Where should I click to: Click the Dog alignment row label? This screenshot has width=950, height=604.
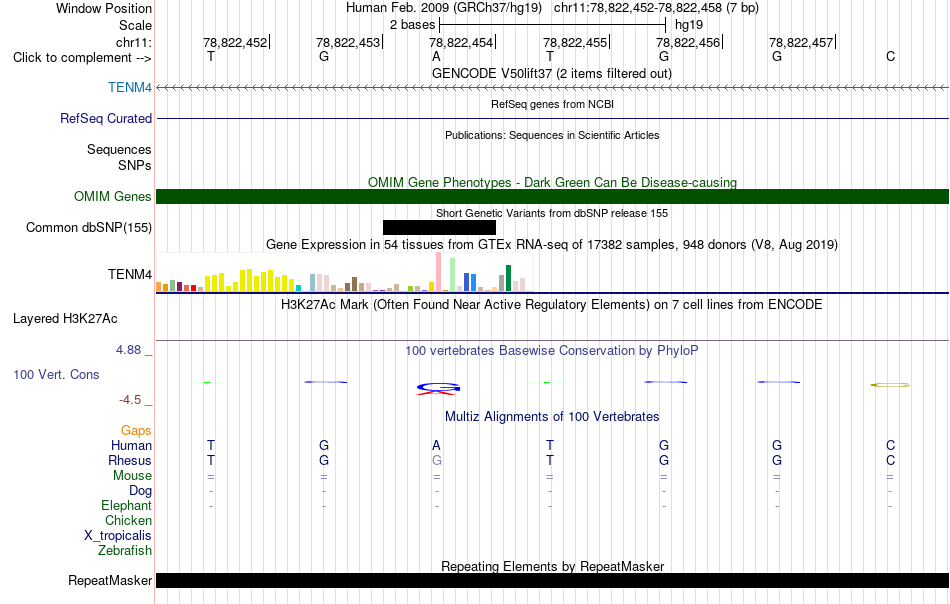point(140,491)
